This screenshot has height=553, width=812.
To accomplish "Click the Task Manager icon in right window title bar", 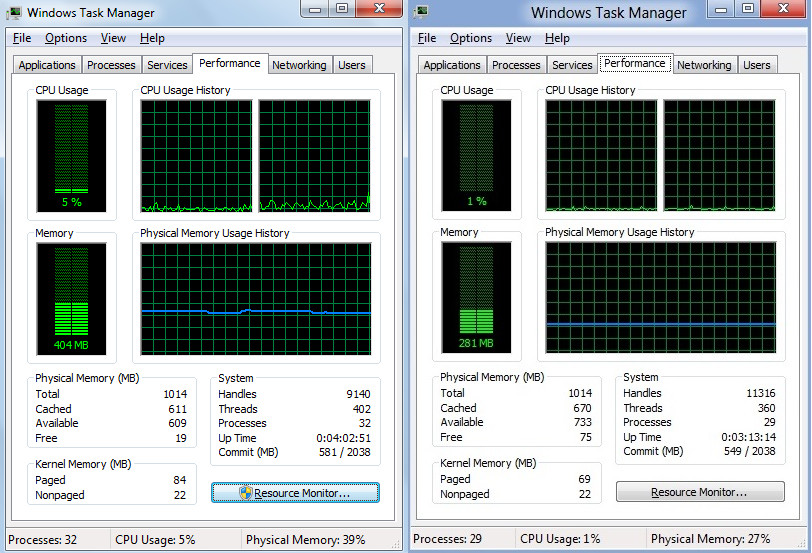I will point(422,11).
